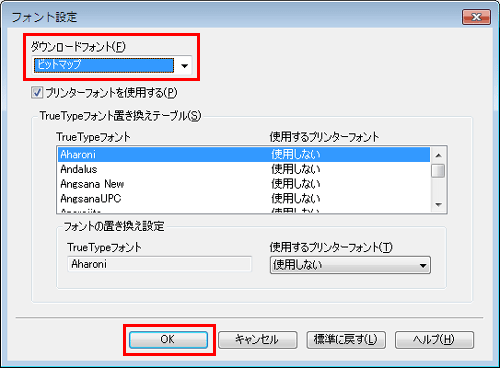This screenshot has width=500, height=368.
Task: Select Aharoni row in font table
Action: tap(244, 155)
